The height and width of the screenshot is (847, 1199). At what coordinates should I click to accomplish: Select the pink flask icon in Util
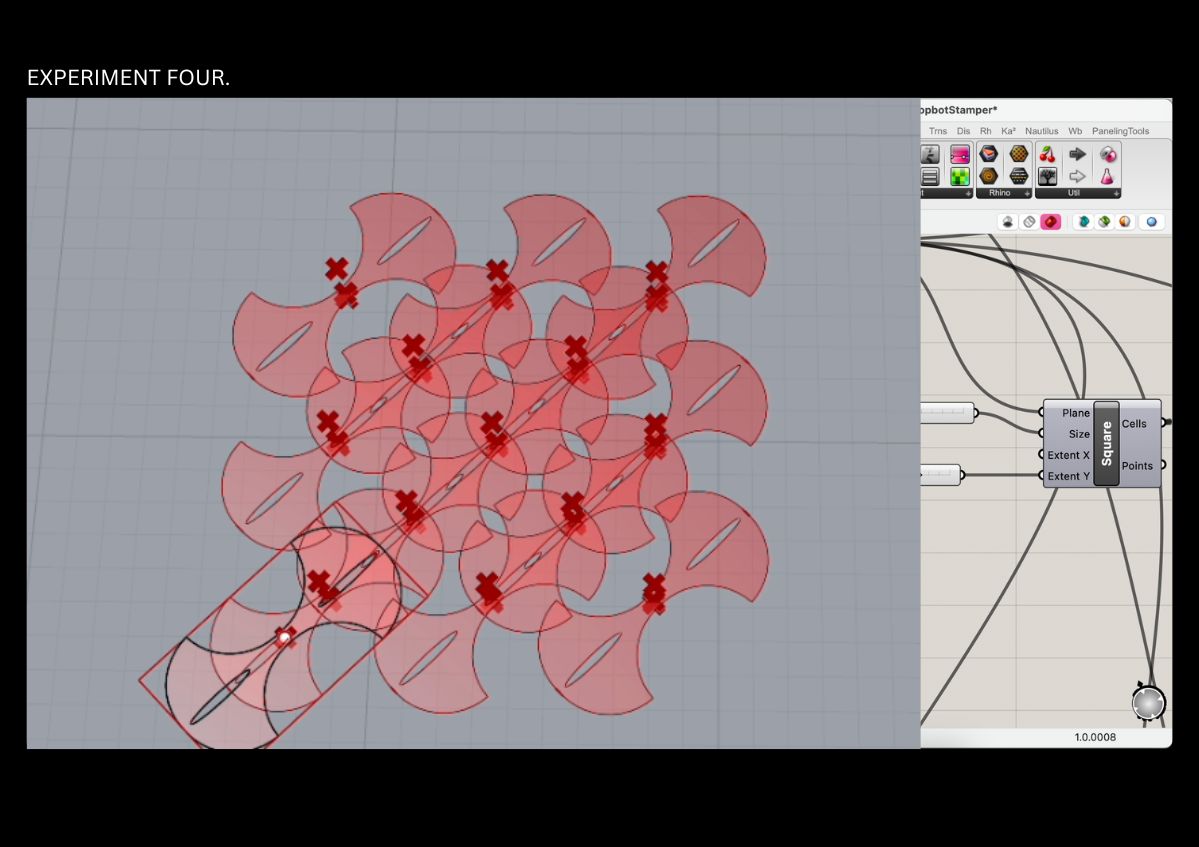(x=1107, y=177)
